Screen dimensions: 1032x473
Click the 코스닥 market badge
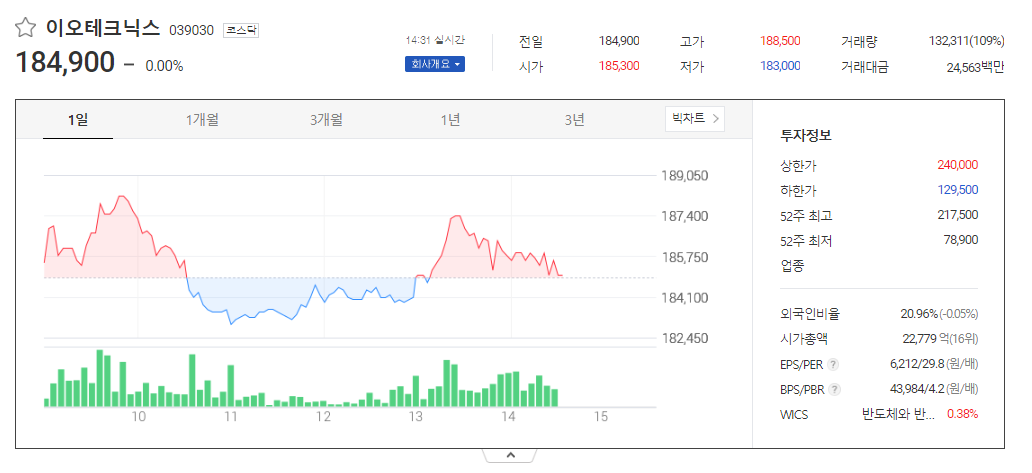coord(241,30)
